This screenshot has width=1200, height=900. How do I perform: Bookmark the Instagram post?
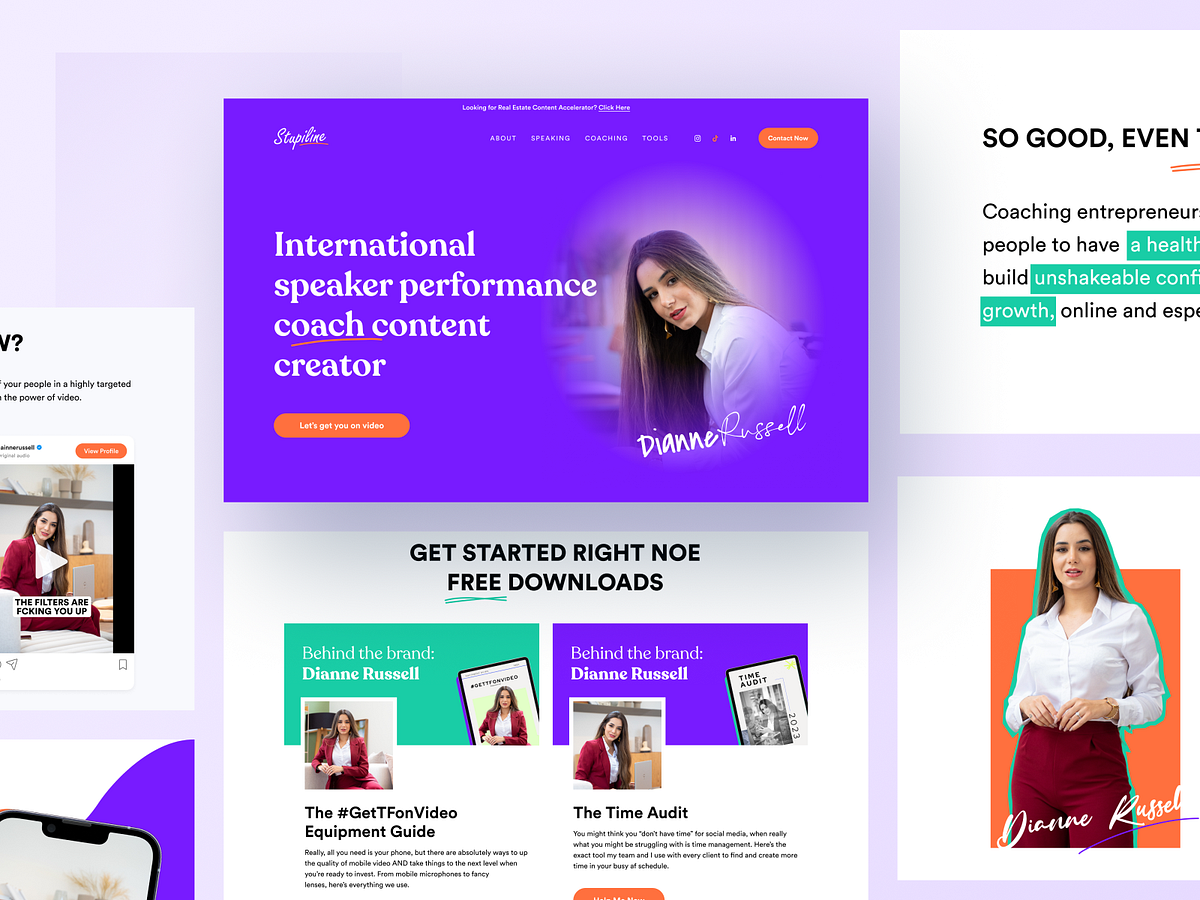pyautogui.click(x=123, y=664)
